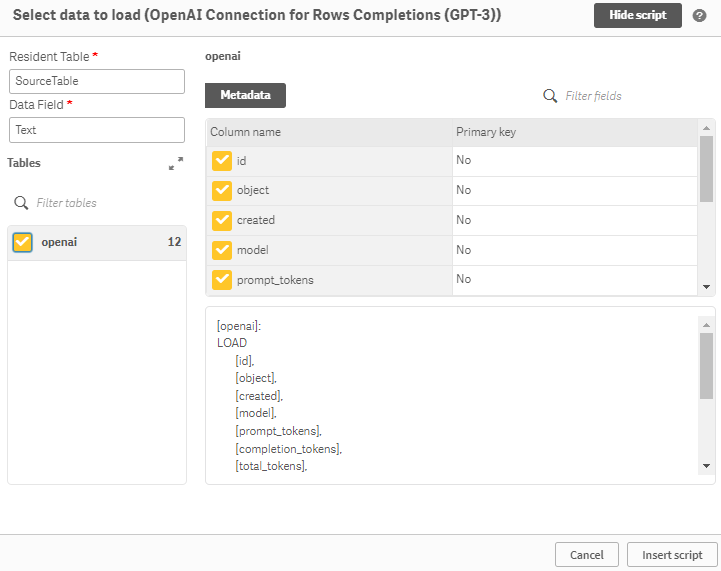Viewport: 721px width, 571px height.
Task: Toggle the created field checkbox
Action: coord(222,220)
